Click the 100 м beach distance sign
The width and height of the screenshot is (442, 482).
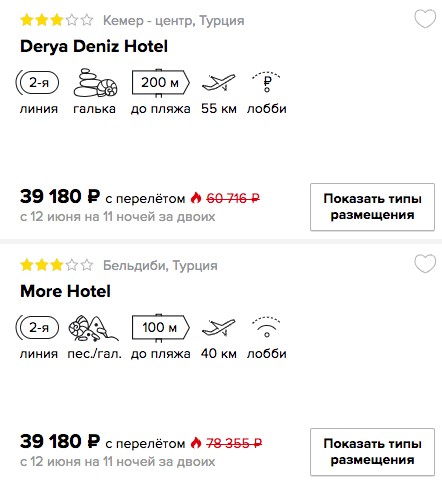pyautogui.click(x=161, y=328)
